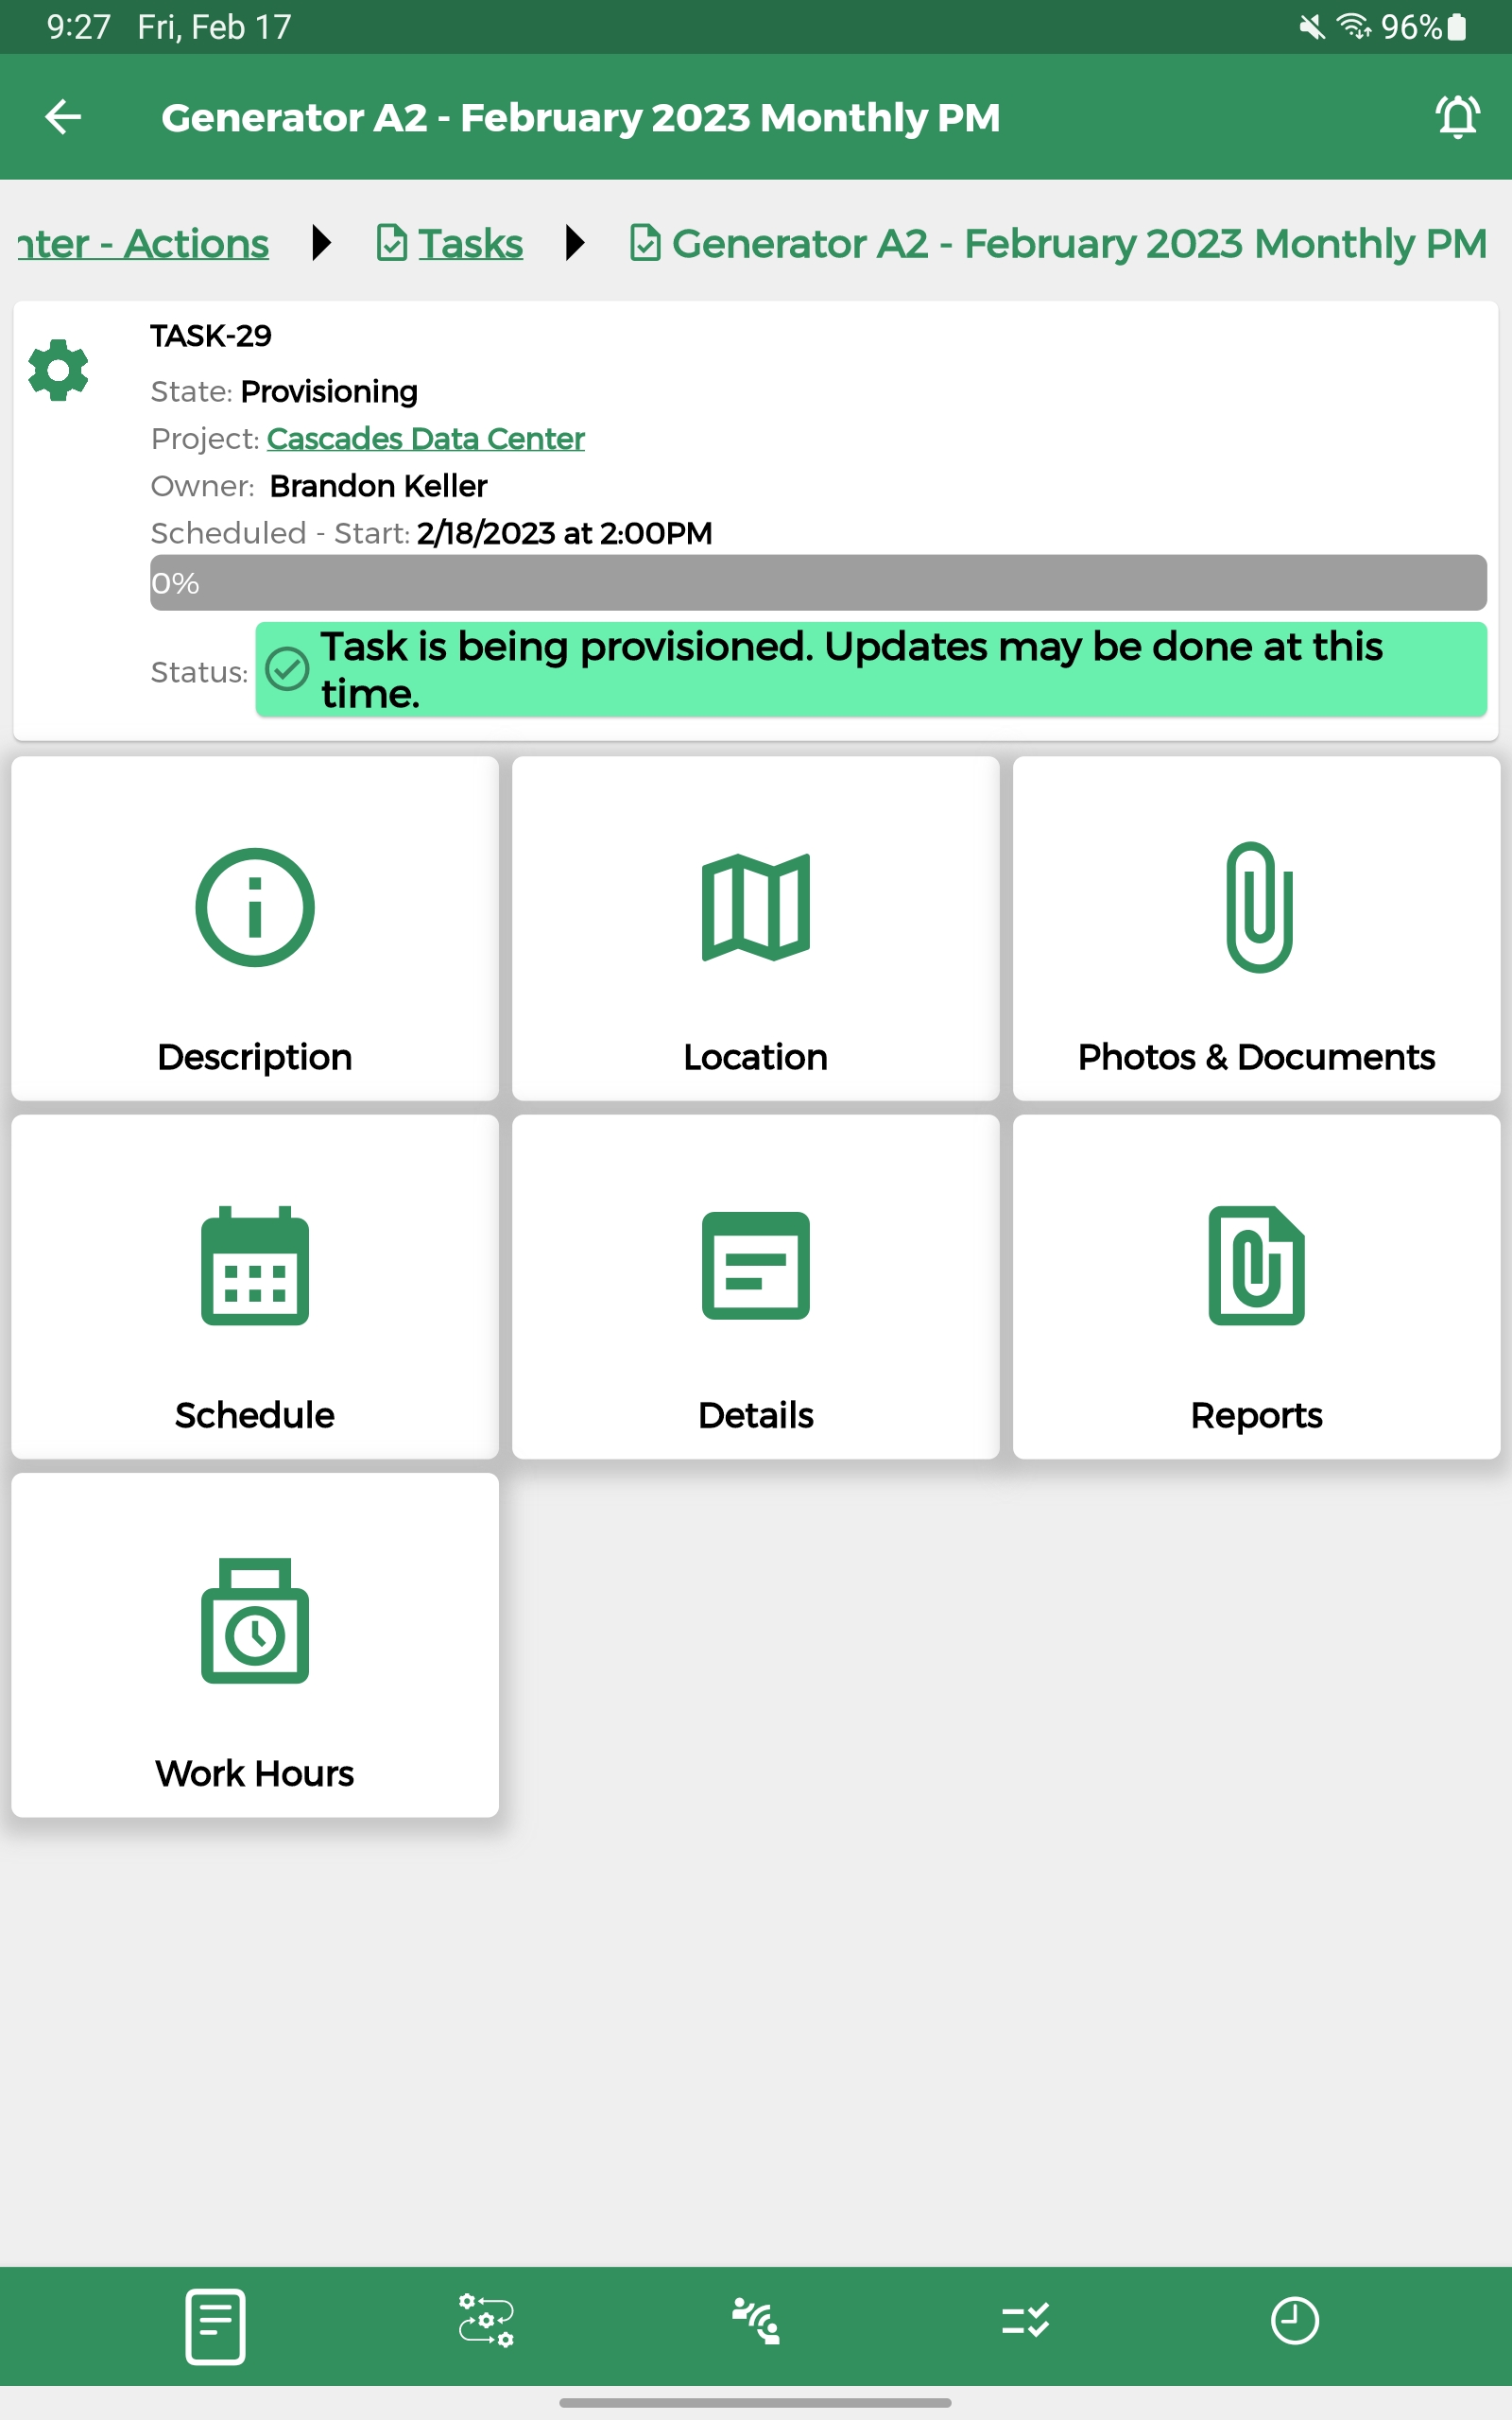
Task: Open the Location map tile
Action: [x=756, y=928]
